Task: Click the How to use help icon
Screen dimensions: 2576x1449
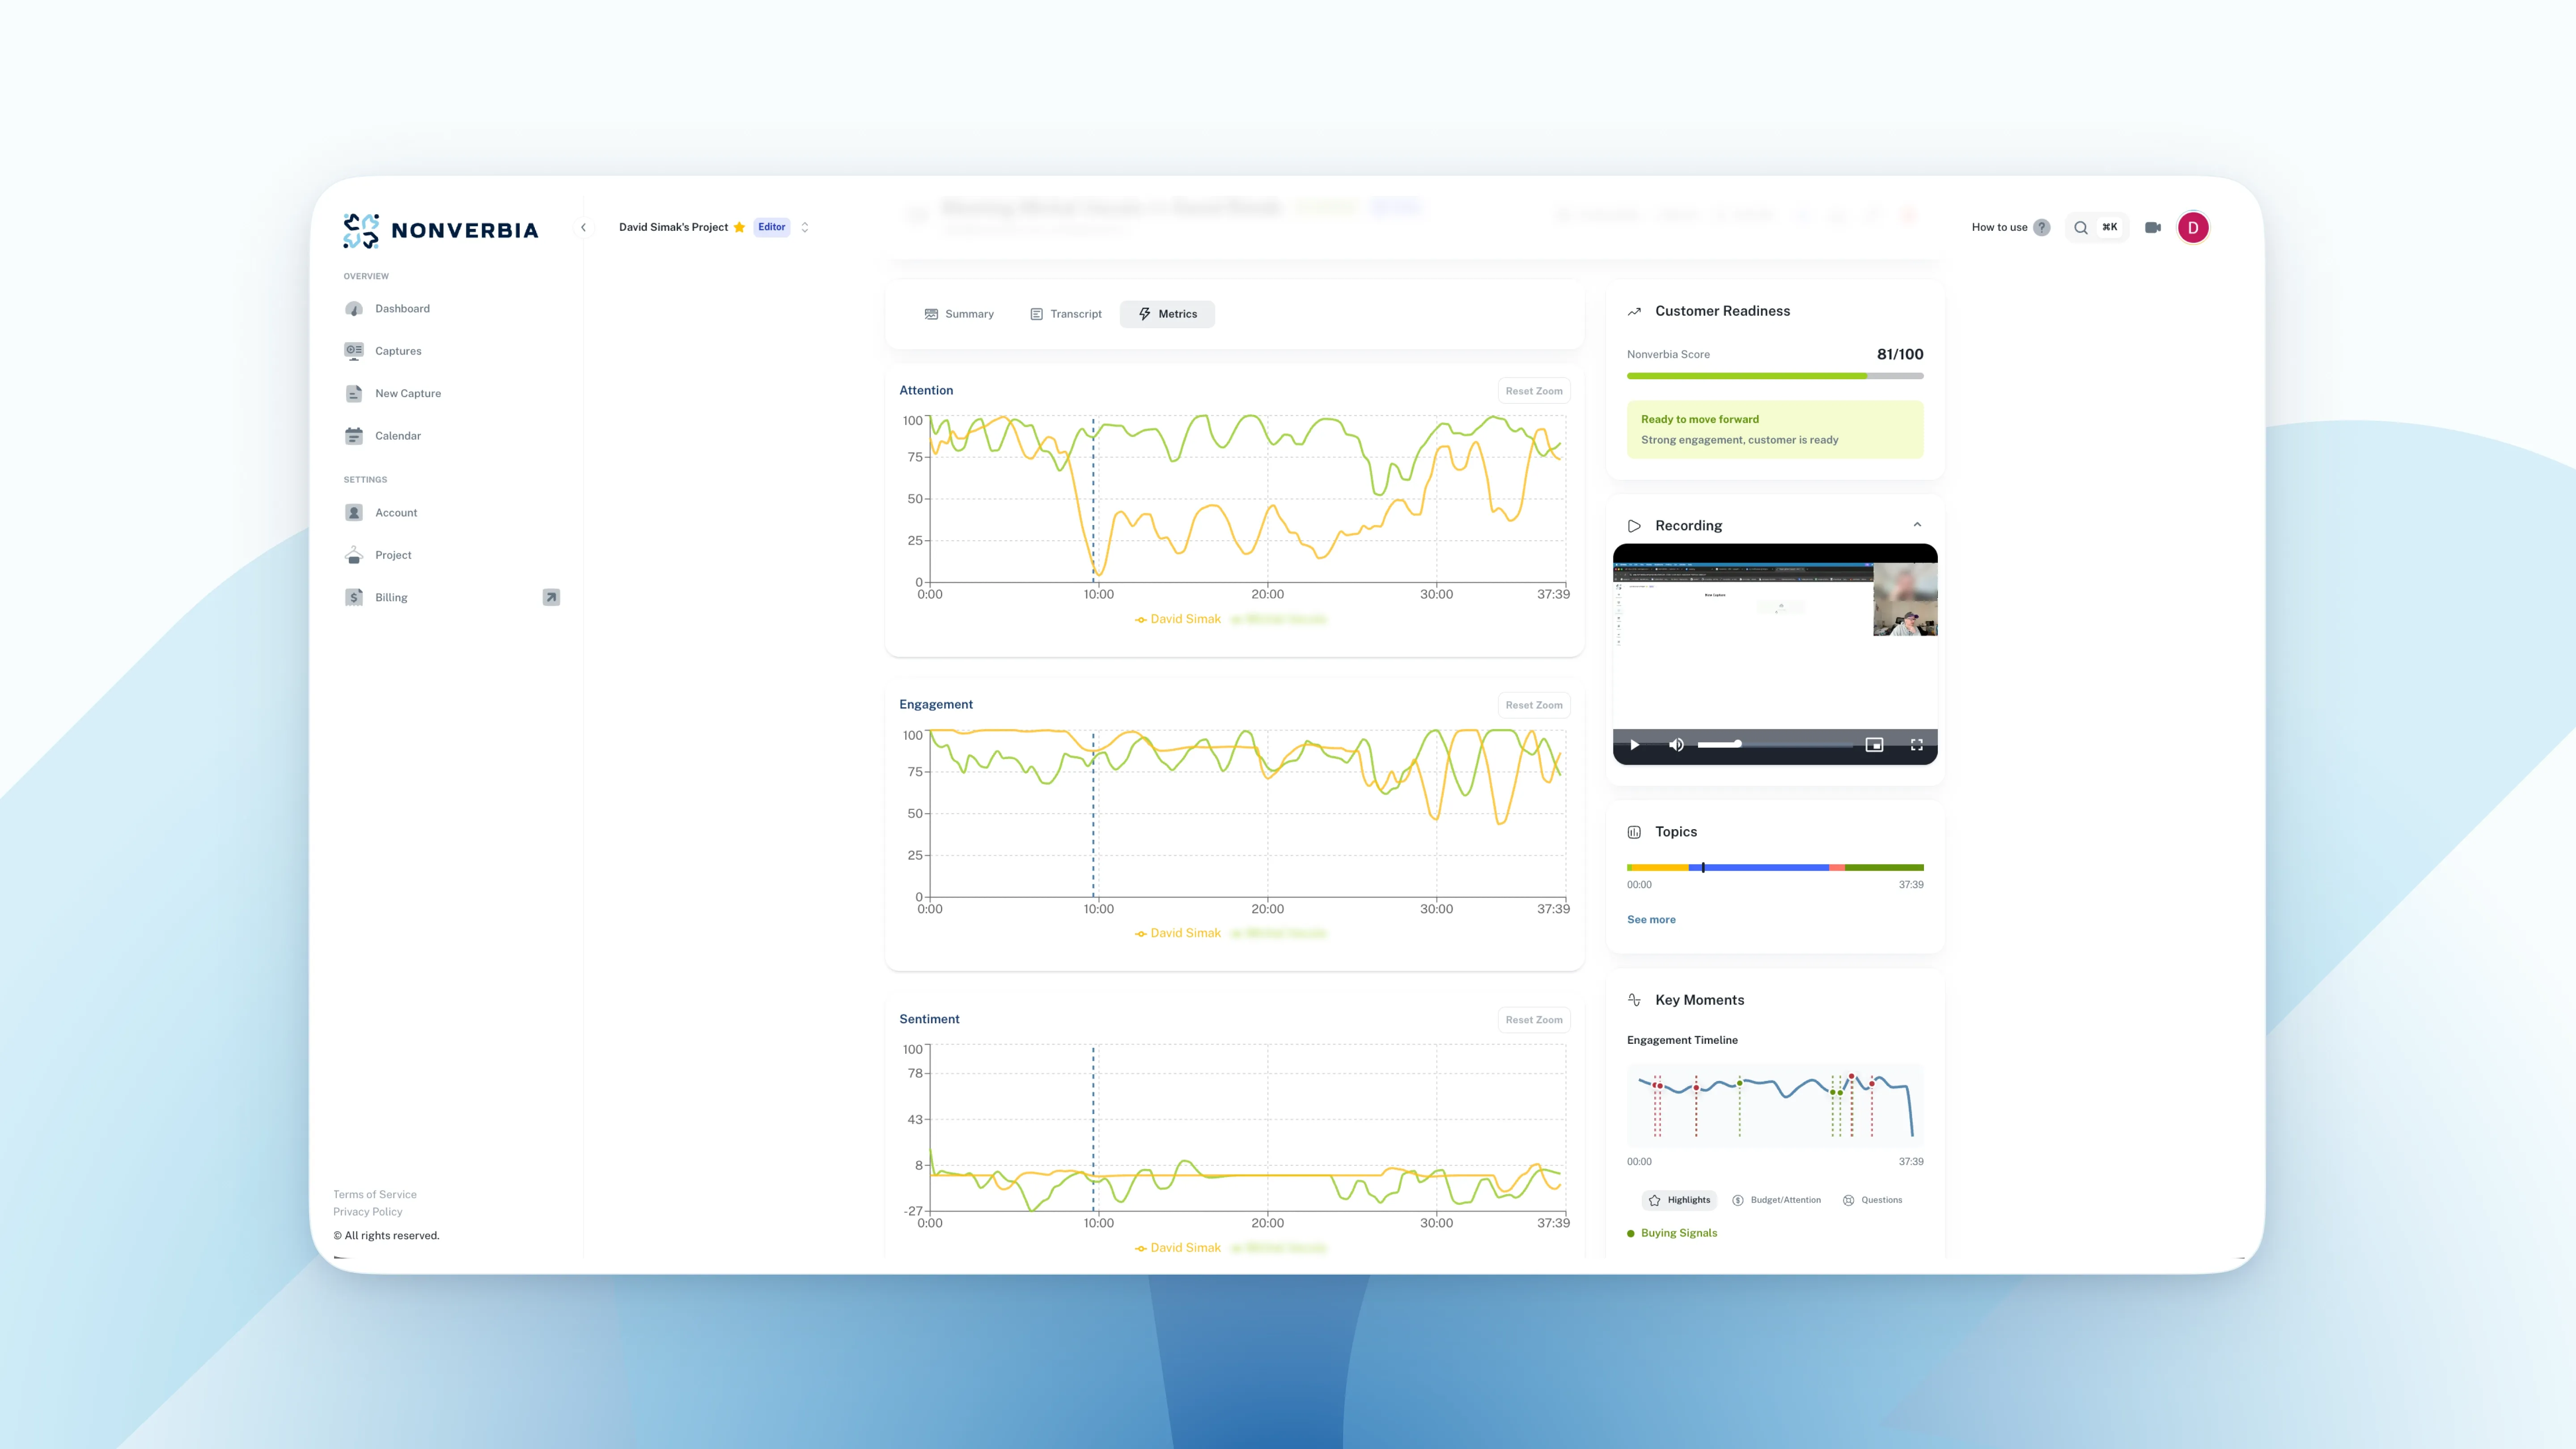Action: click(x=2041, y=228)
